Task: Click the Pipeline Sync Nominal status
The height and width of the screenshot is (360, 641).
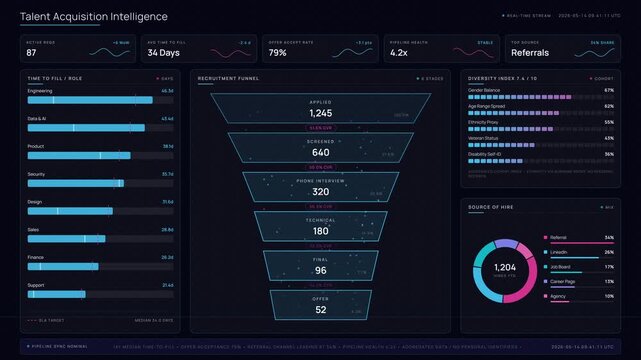Action: tap(57, 347)
